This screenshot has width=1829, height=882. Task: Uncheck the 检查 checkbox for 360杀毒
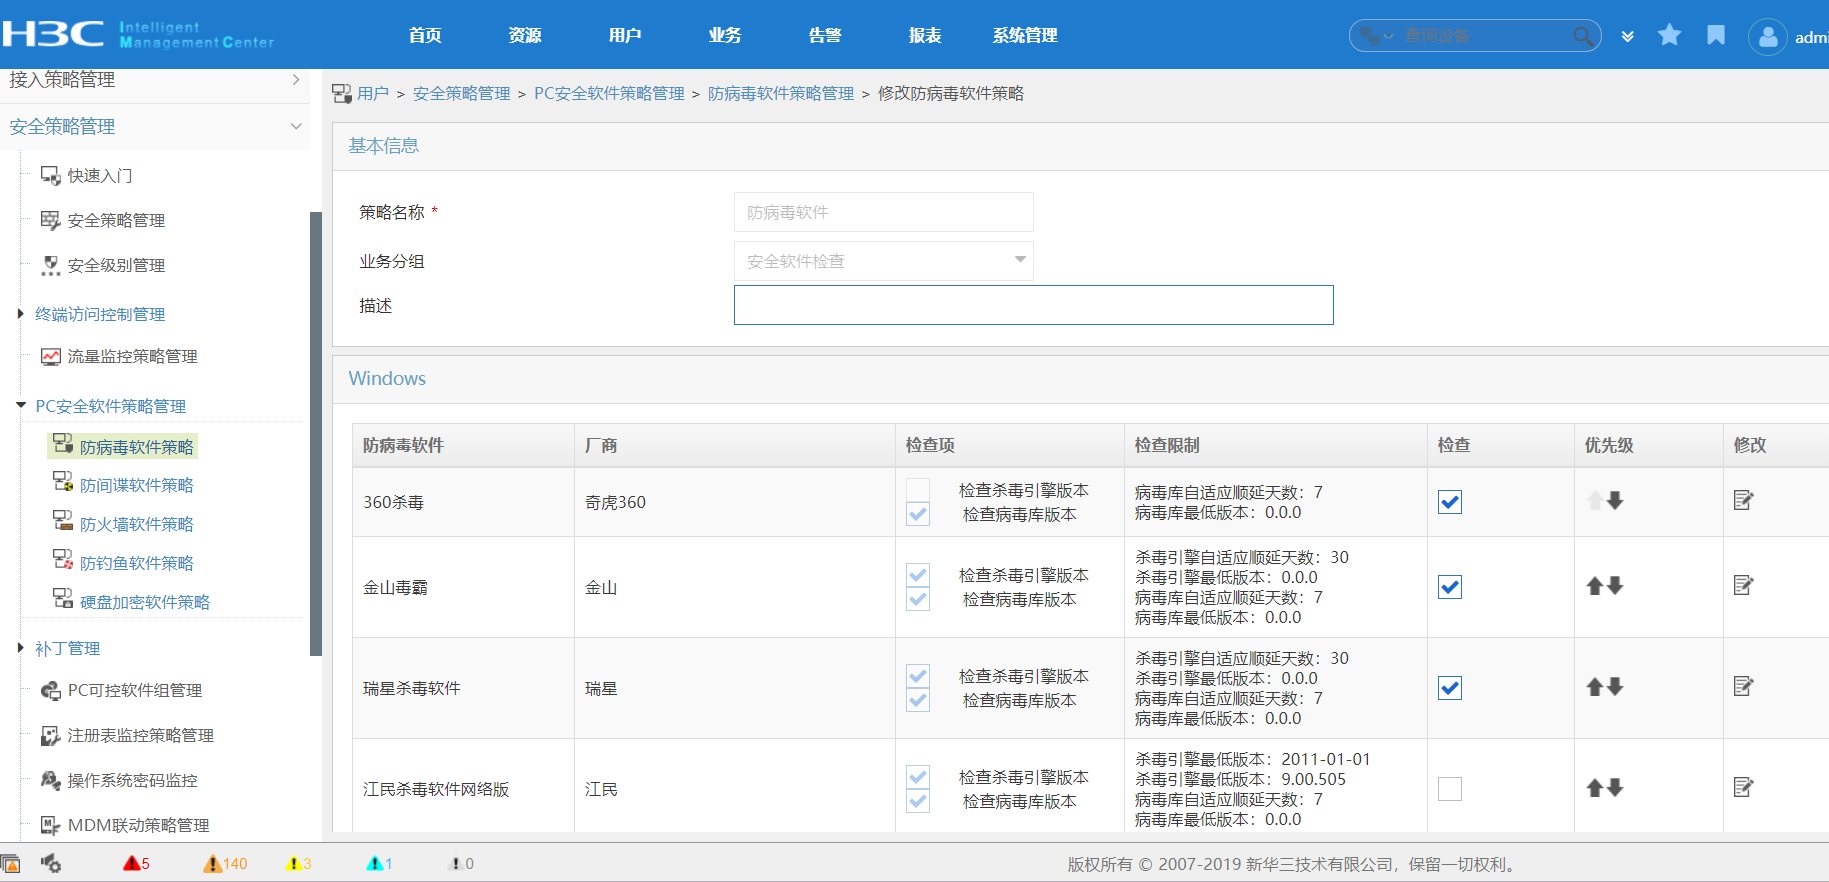click(x=1449, y=502)
